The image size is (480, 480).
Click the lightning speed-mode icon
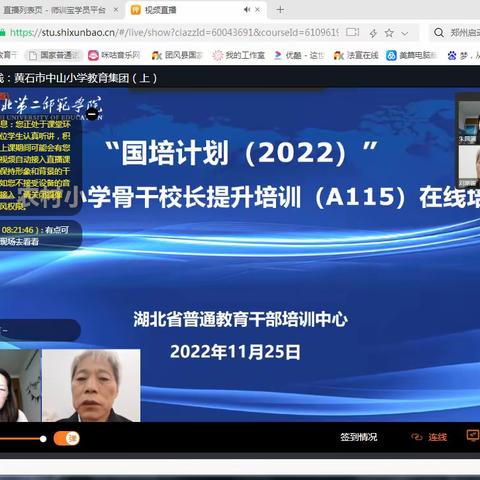(373, 33)
